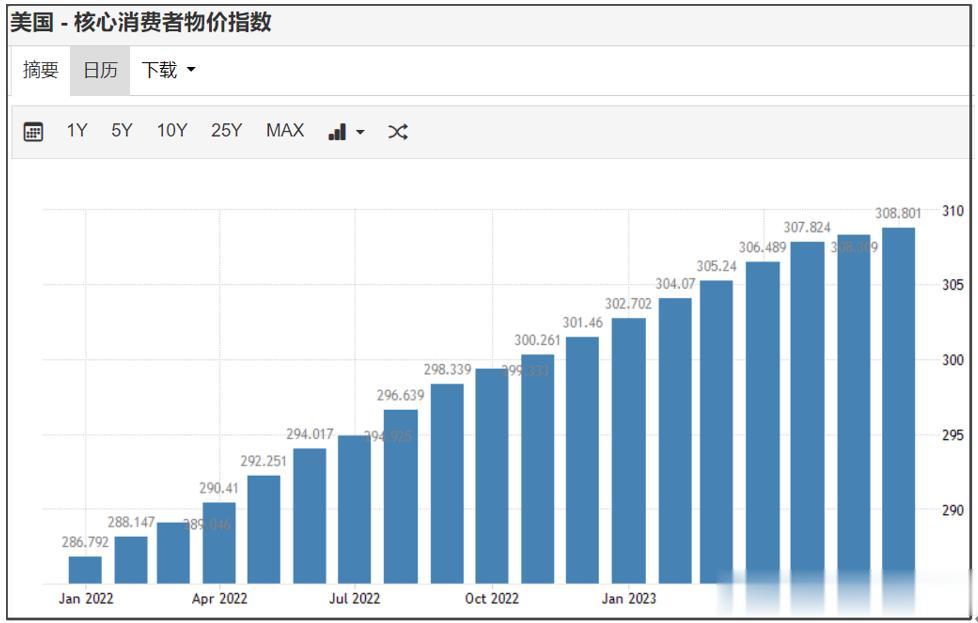Click the 290 y-axis value
Image resolution: width=978 pixels, height=623 pixels.
pos(952,510)
